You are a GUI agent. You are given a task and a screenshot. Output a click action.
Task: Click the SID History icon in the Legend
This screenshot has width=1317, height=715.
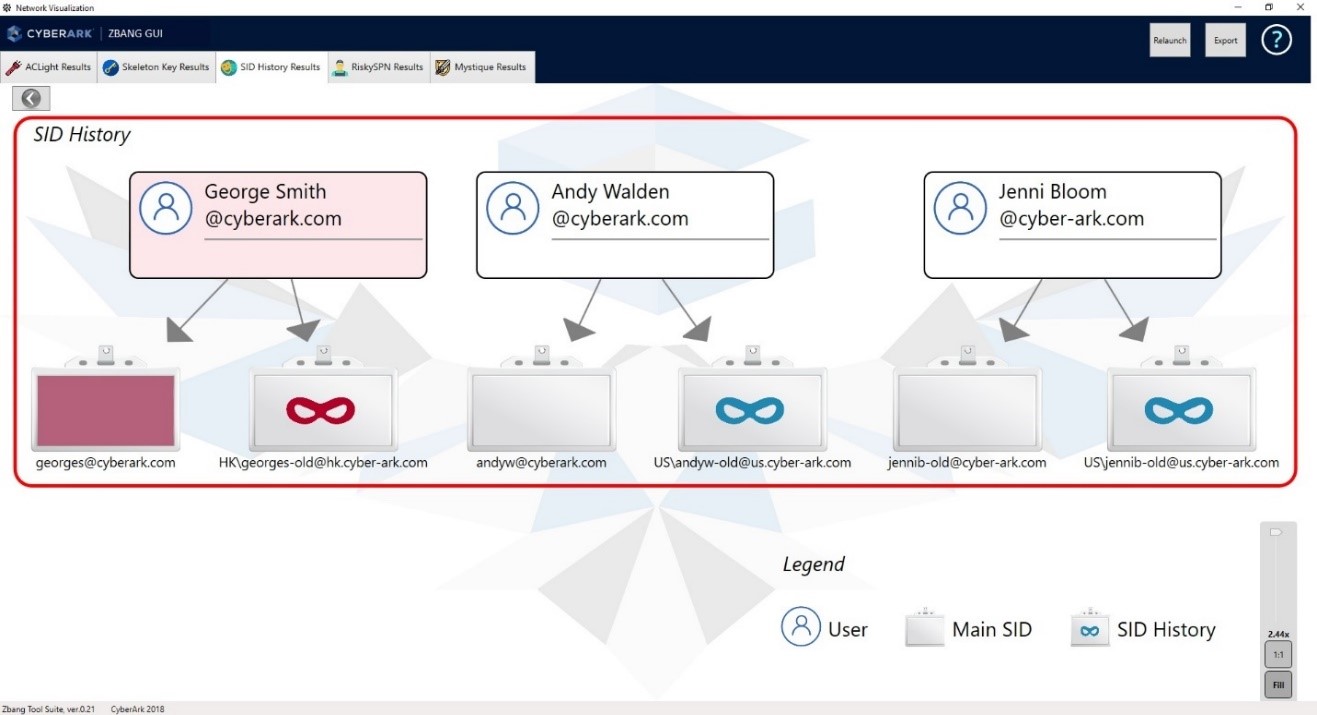(x=1089, y=628)
